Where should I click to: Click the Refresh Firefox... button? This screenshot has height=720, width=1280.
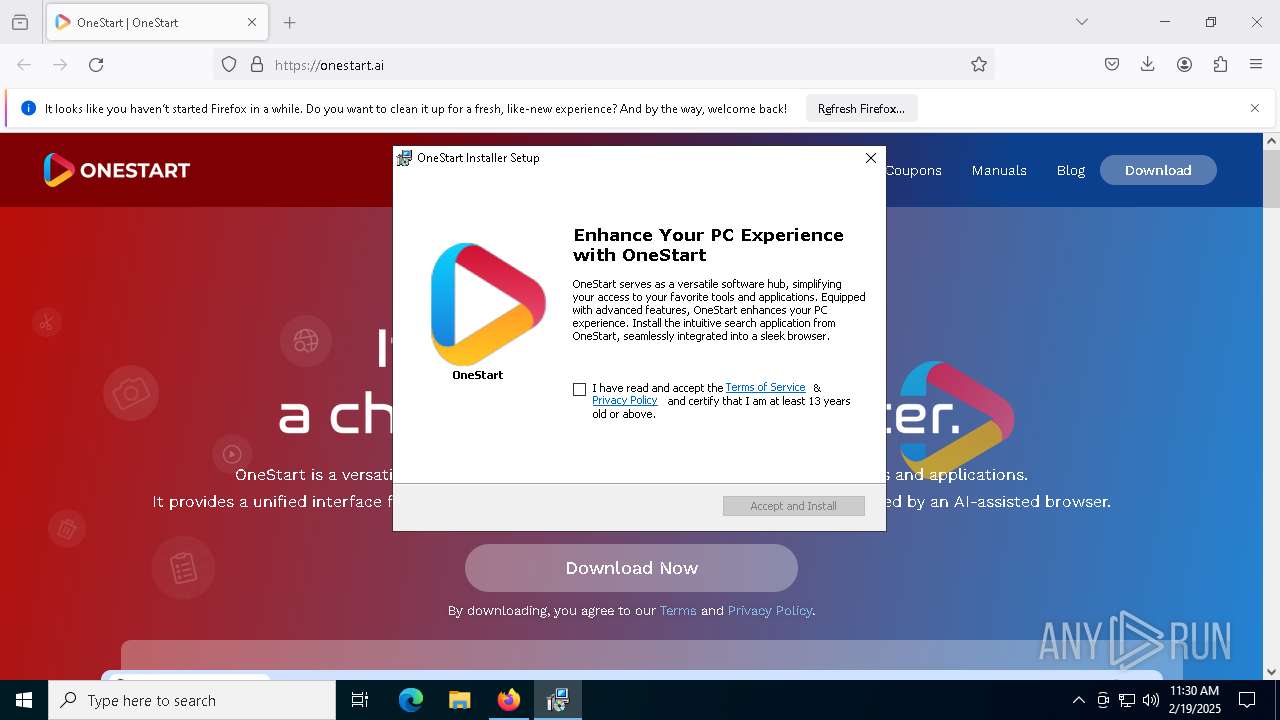(861, 109)
